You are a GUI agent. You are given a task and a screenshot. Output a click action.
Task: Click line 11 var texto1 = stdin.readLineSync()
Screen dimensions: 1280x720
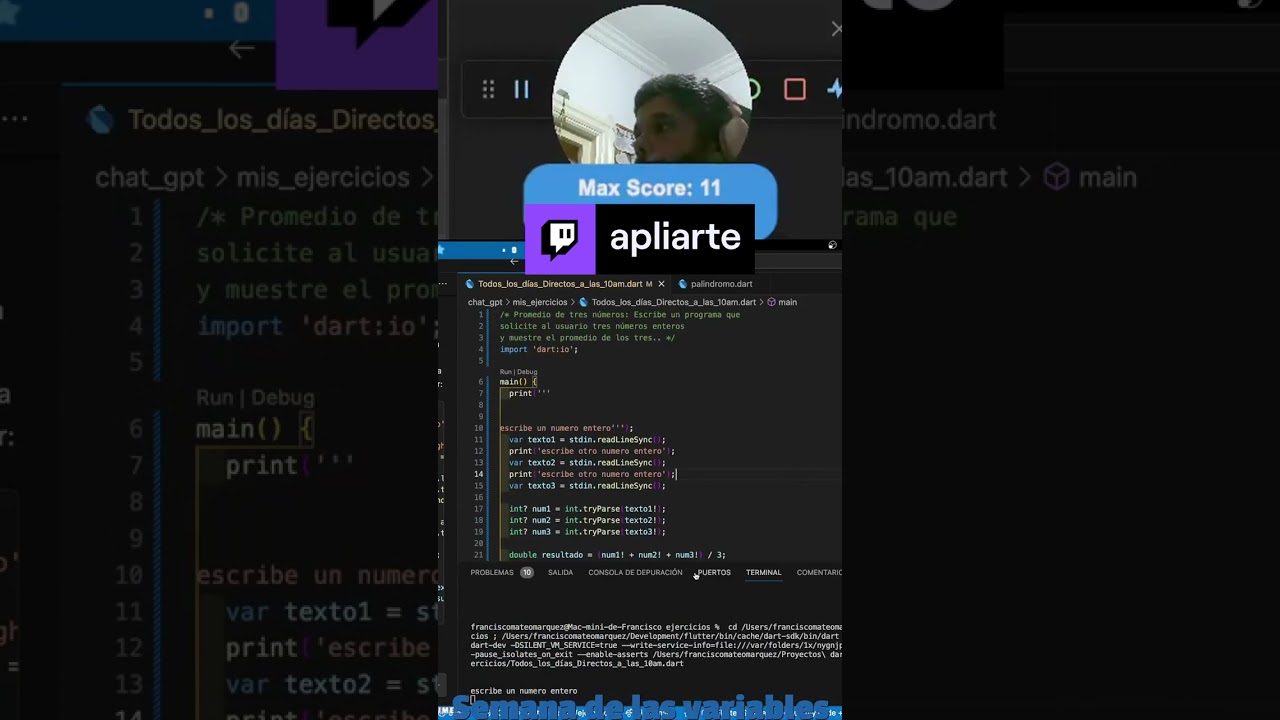(587, 440)
